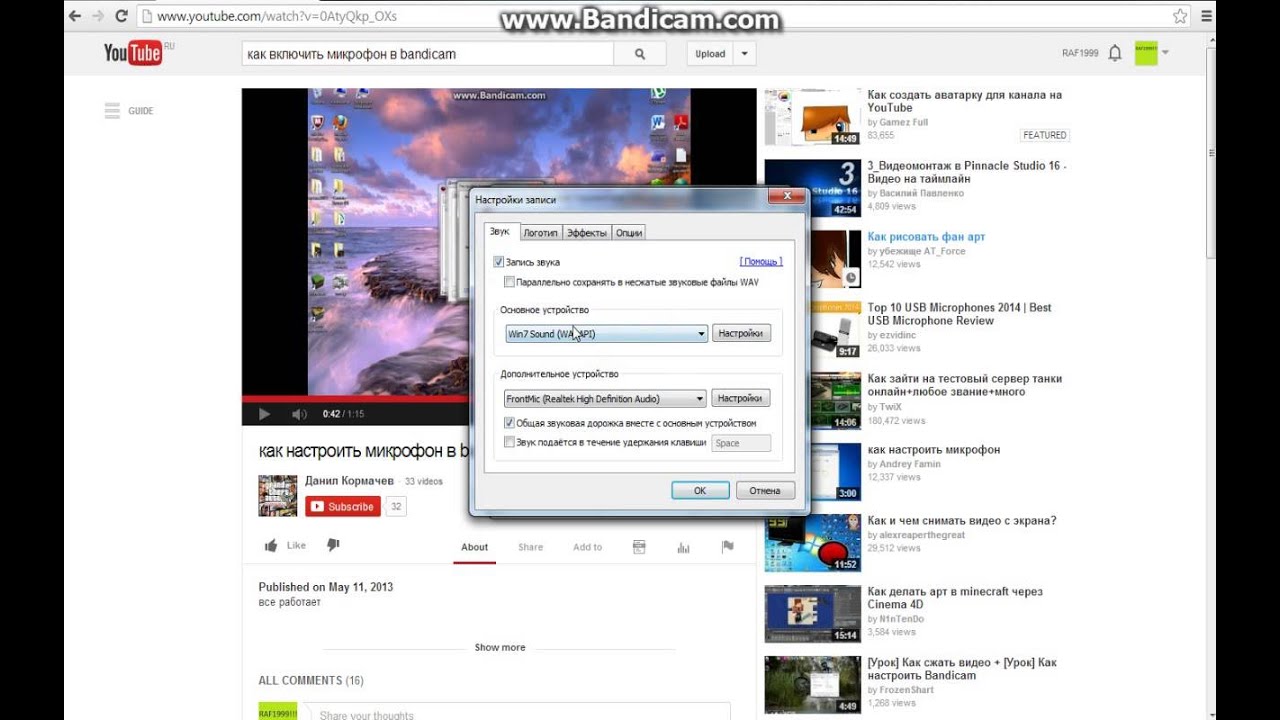This screenshot has height=720, width=1280.
Task: Expand the account menu arrow next to avatar
Action: click(x=1166, y=52)
